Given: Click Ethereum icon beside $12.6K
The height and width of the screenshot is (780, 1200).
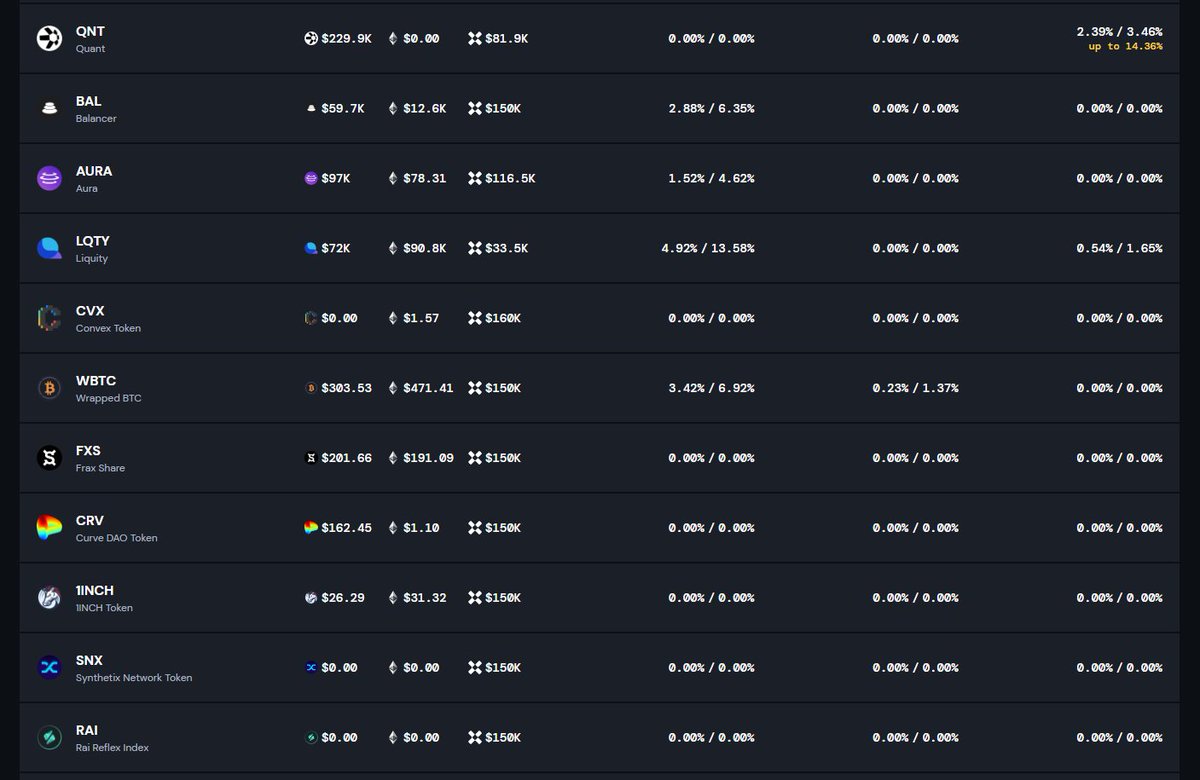Looking at the screenshot, I should pyautogui.click(x=393, y=109).
